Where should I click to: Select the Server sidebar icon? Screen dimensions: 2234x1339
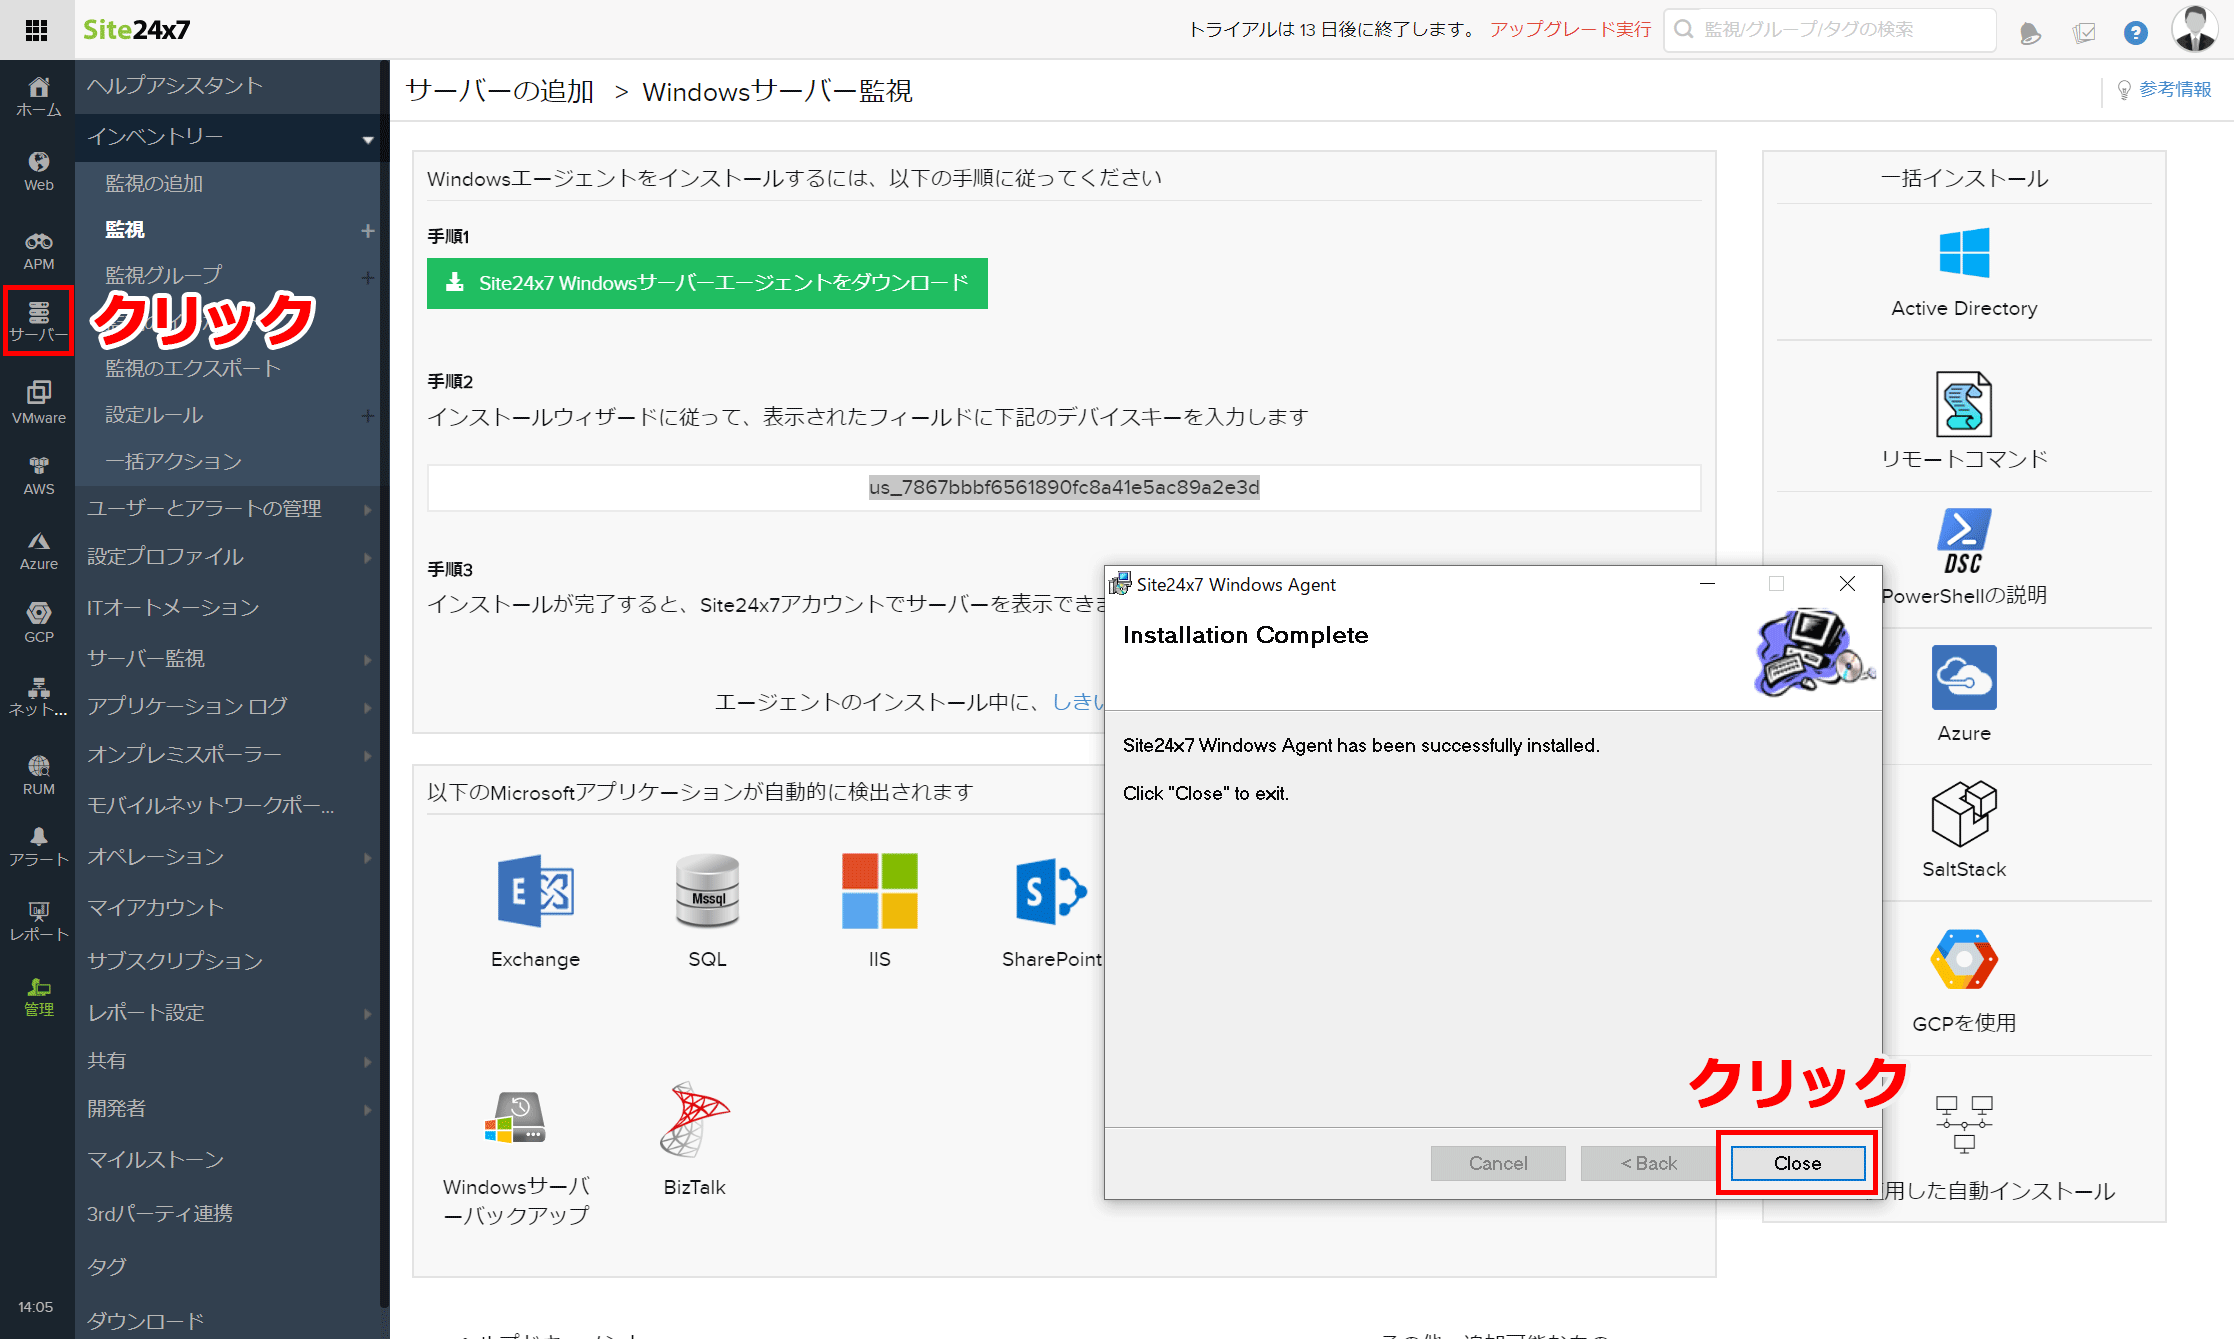pyautogui.click(x=38, y=321)
